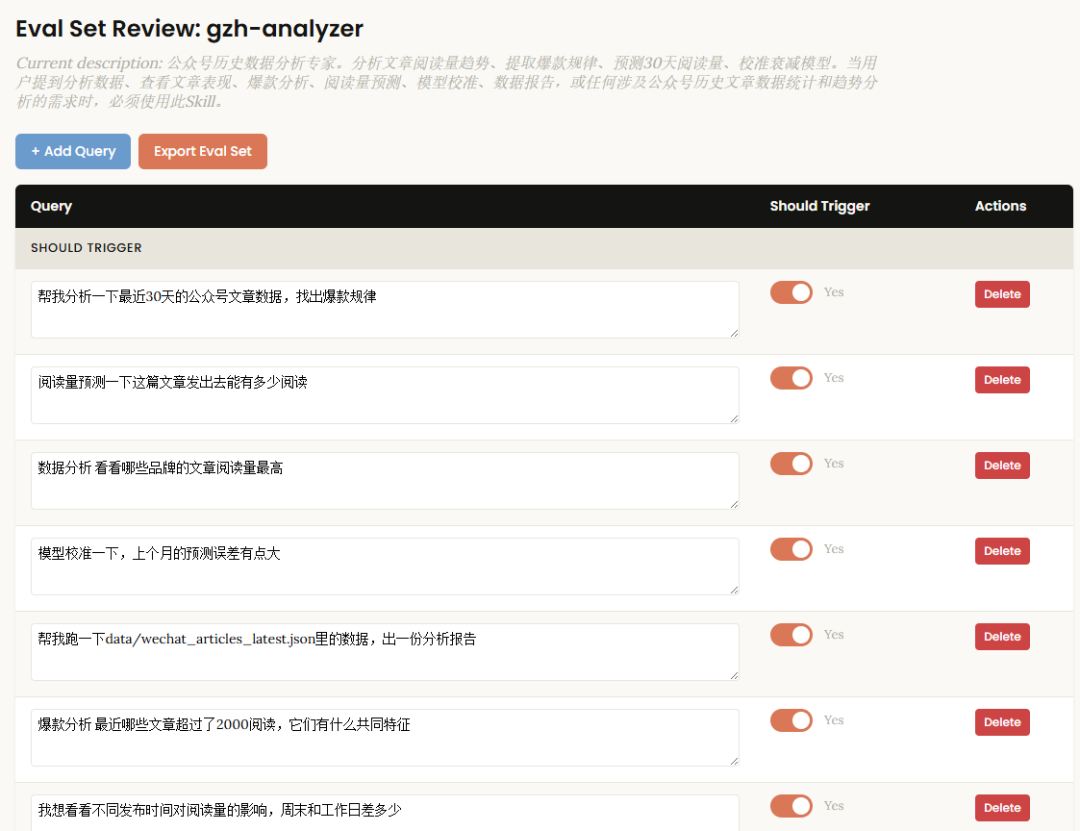
Task: Disable Should Trigger for the 30天爆款规律 query
Action: tap(790, 292)
